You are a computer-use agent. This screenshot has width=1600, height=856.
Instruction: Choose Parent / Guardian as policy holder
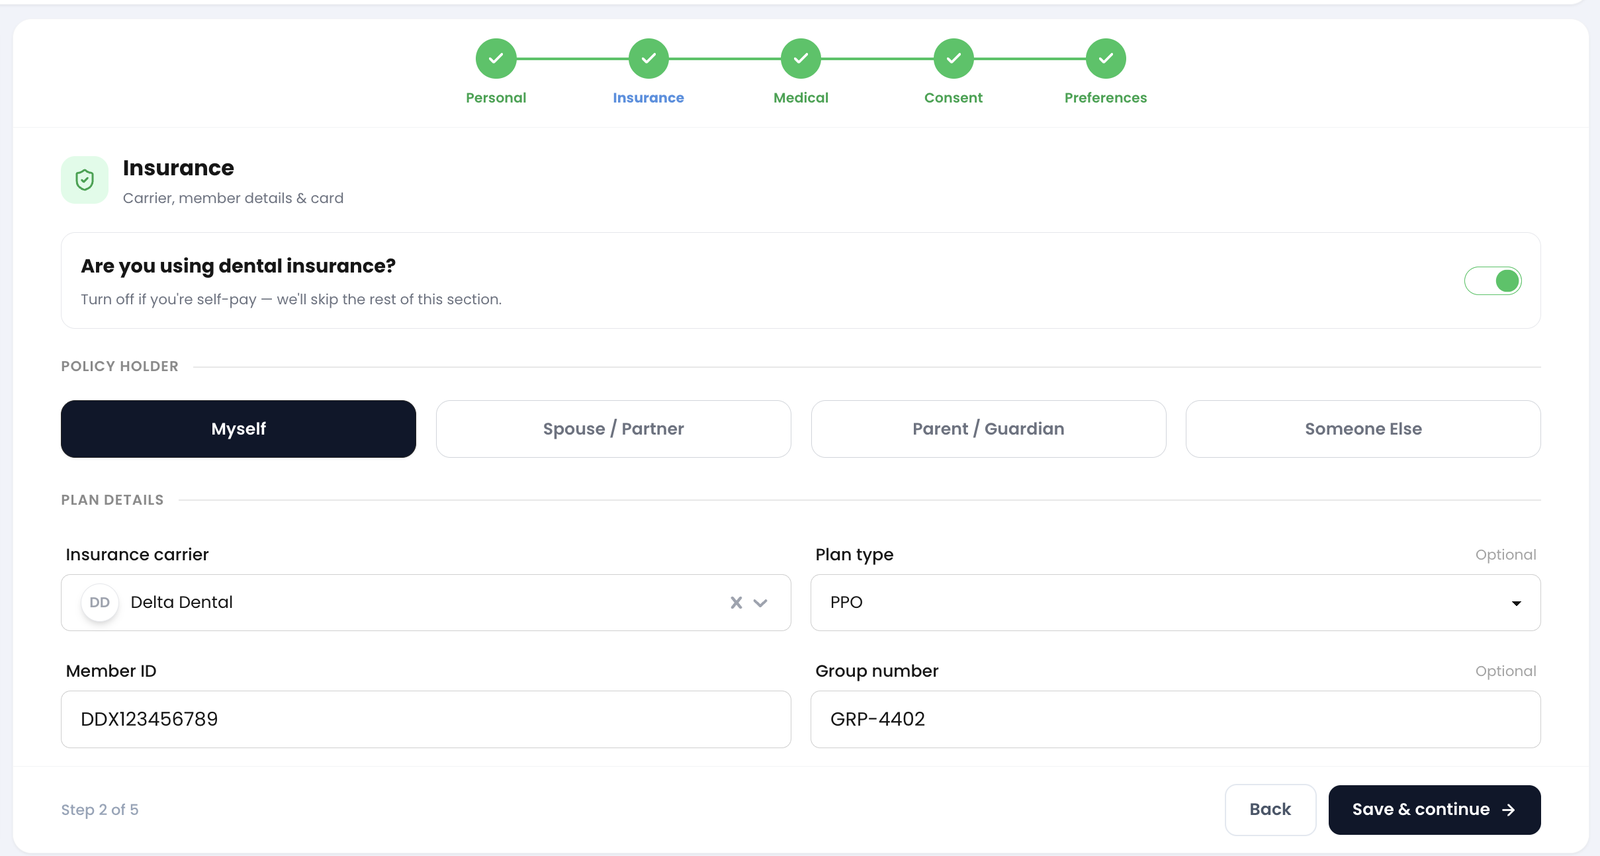point(988,429)
